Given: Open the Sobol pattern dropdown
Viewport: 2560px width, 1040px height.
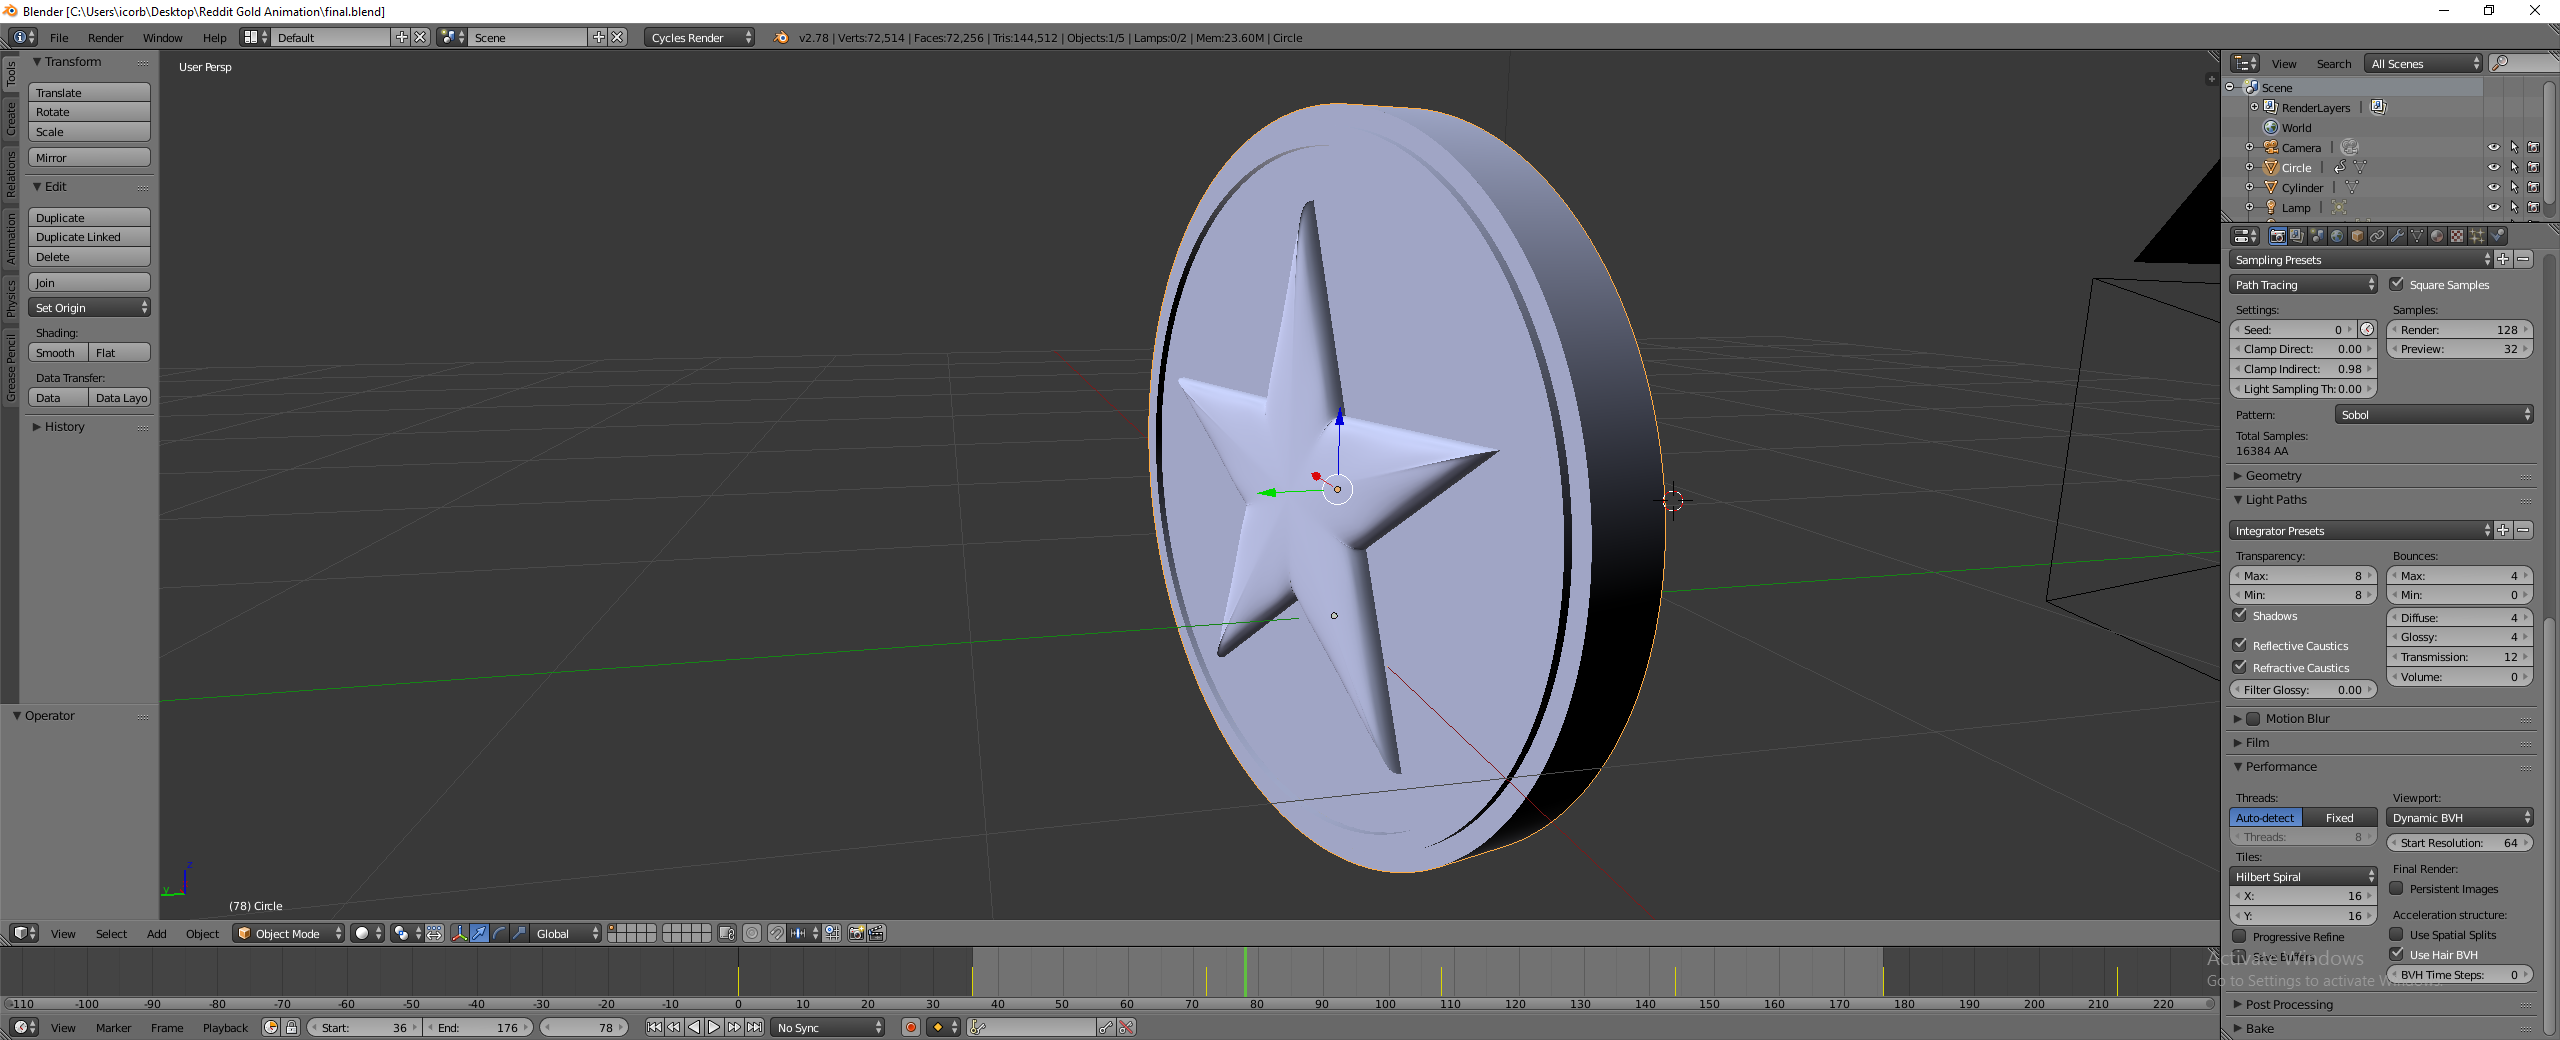Looking at the screenshot, I should click(2435, 415).
